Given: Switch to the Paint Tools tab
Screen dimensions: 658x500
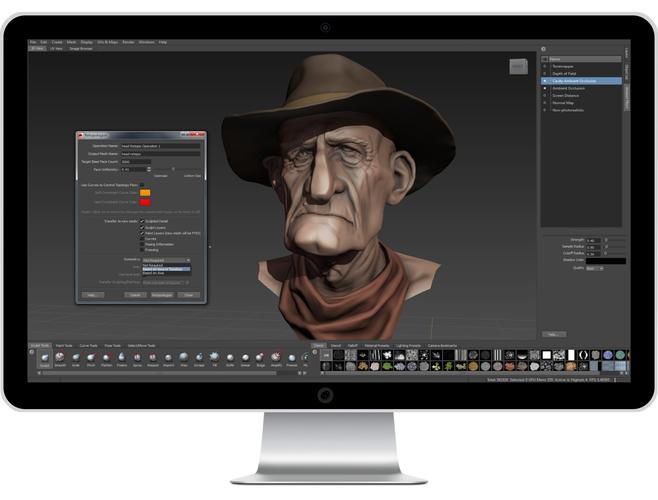Looking at the screenshot, I should coord(64,346).
